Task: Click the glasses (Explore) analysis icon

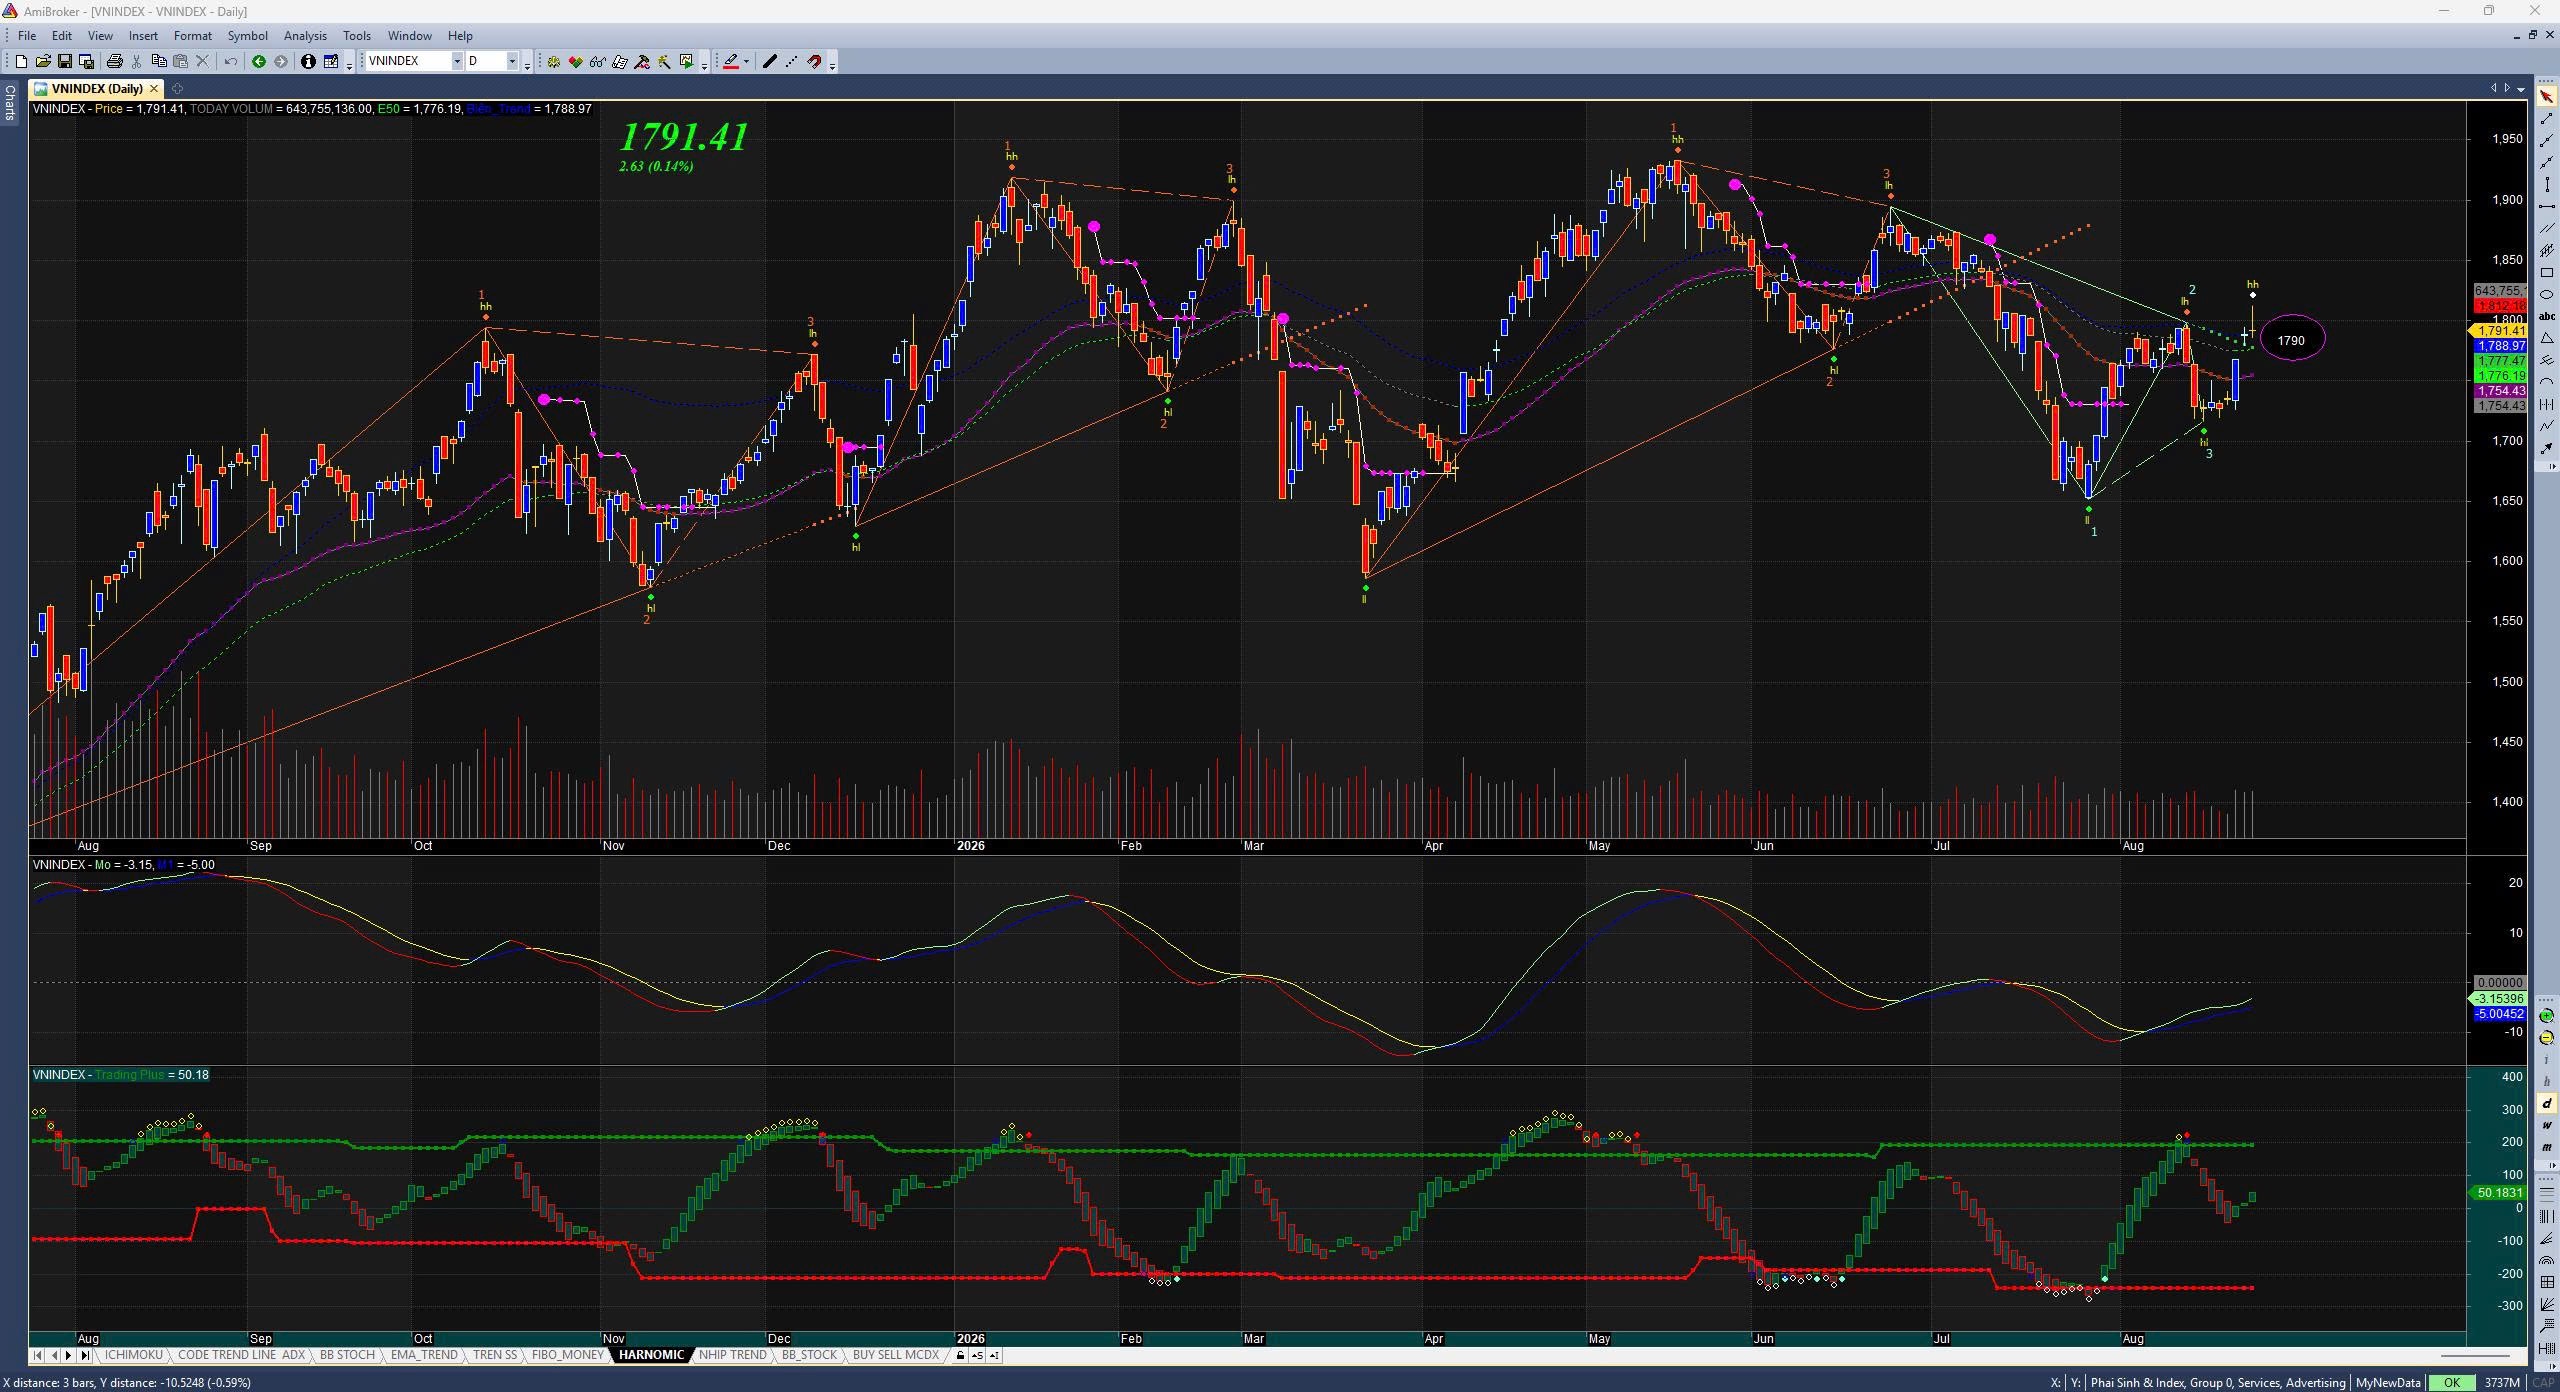Action: tap(598, 62)
